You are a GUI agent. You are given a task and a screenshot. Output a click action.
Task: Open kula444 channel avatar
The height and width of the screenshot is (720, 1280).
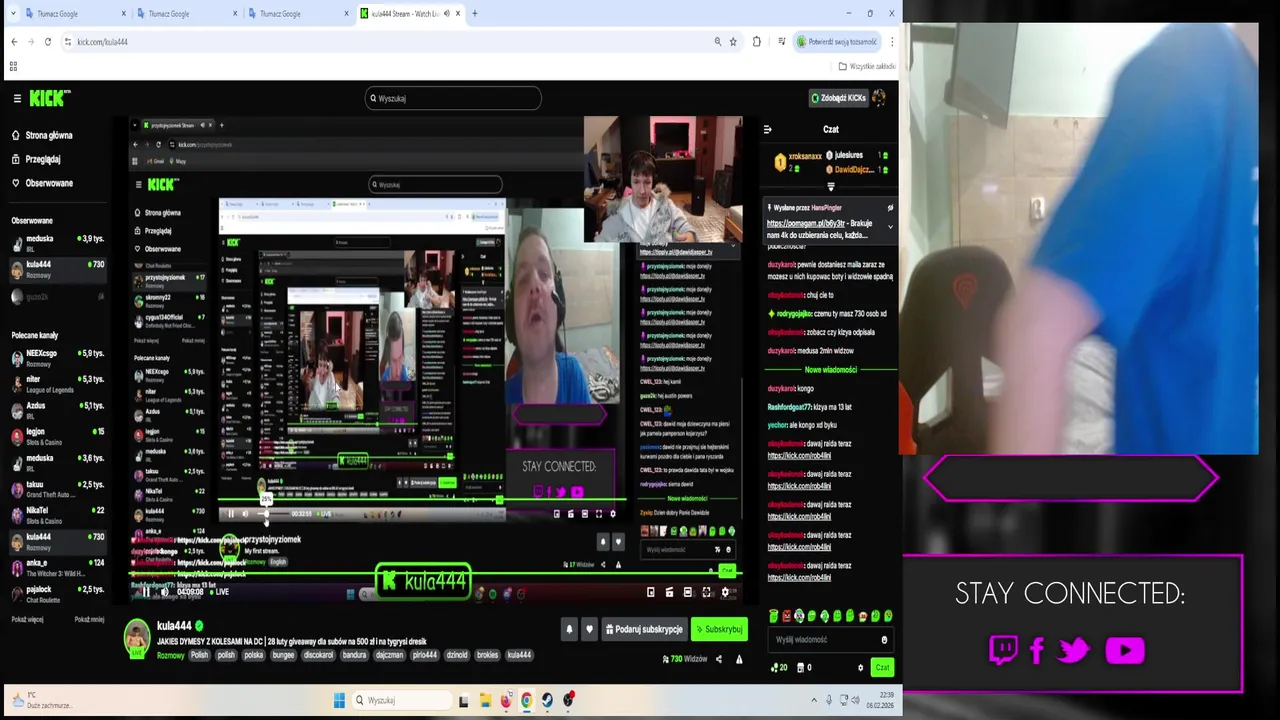[137, 637]
